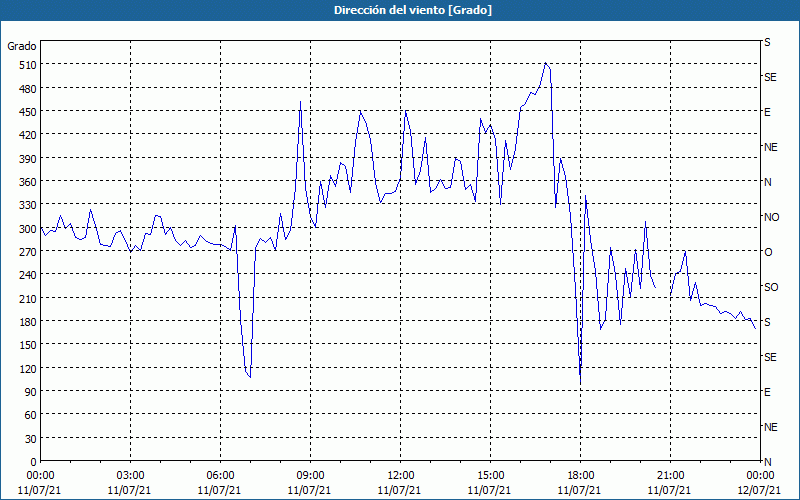The height and width of the screenshot is (500, 800).
Task: Select the 150 degree axis label
Action: (28, 345)
